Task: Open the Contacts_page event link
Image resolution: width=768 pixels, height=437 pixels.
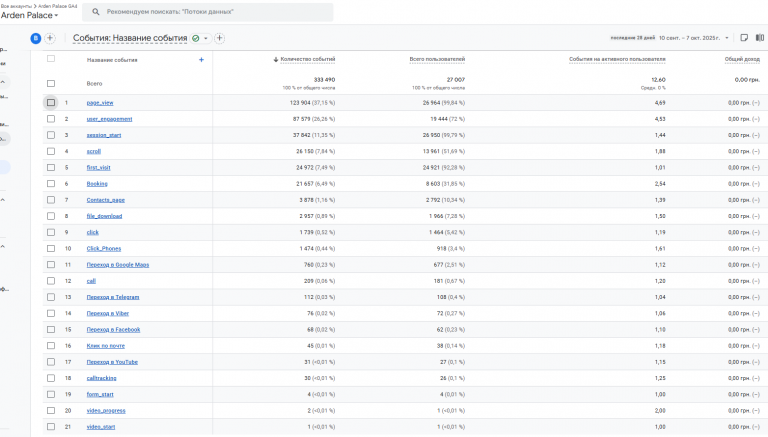Action: (x=106, y=200)
